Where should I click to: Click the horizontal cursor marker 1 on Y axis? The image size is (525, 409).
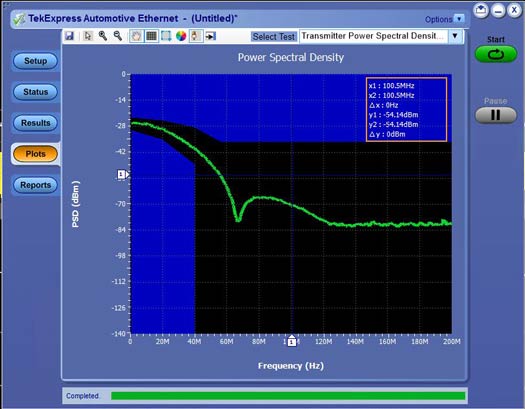click(123, 174)
